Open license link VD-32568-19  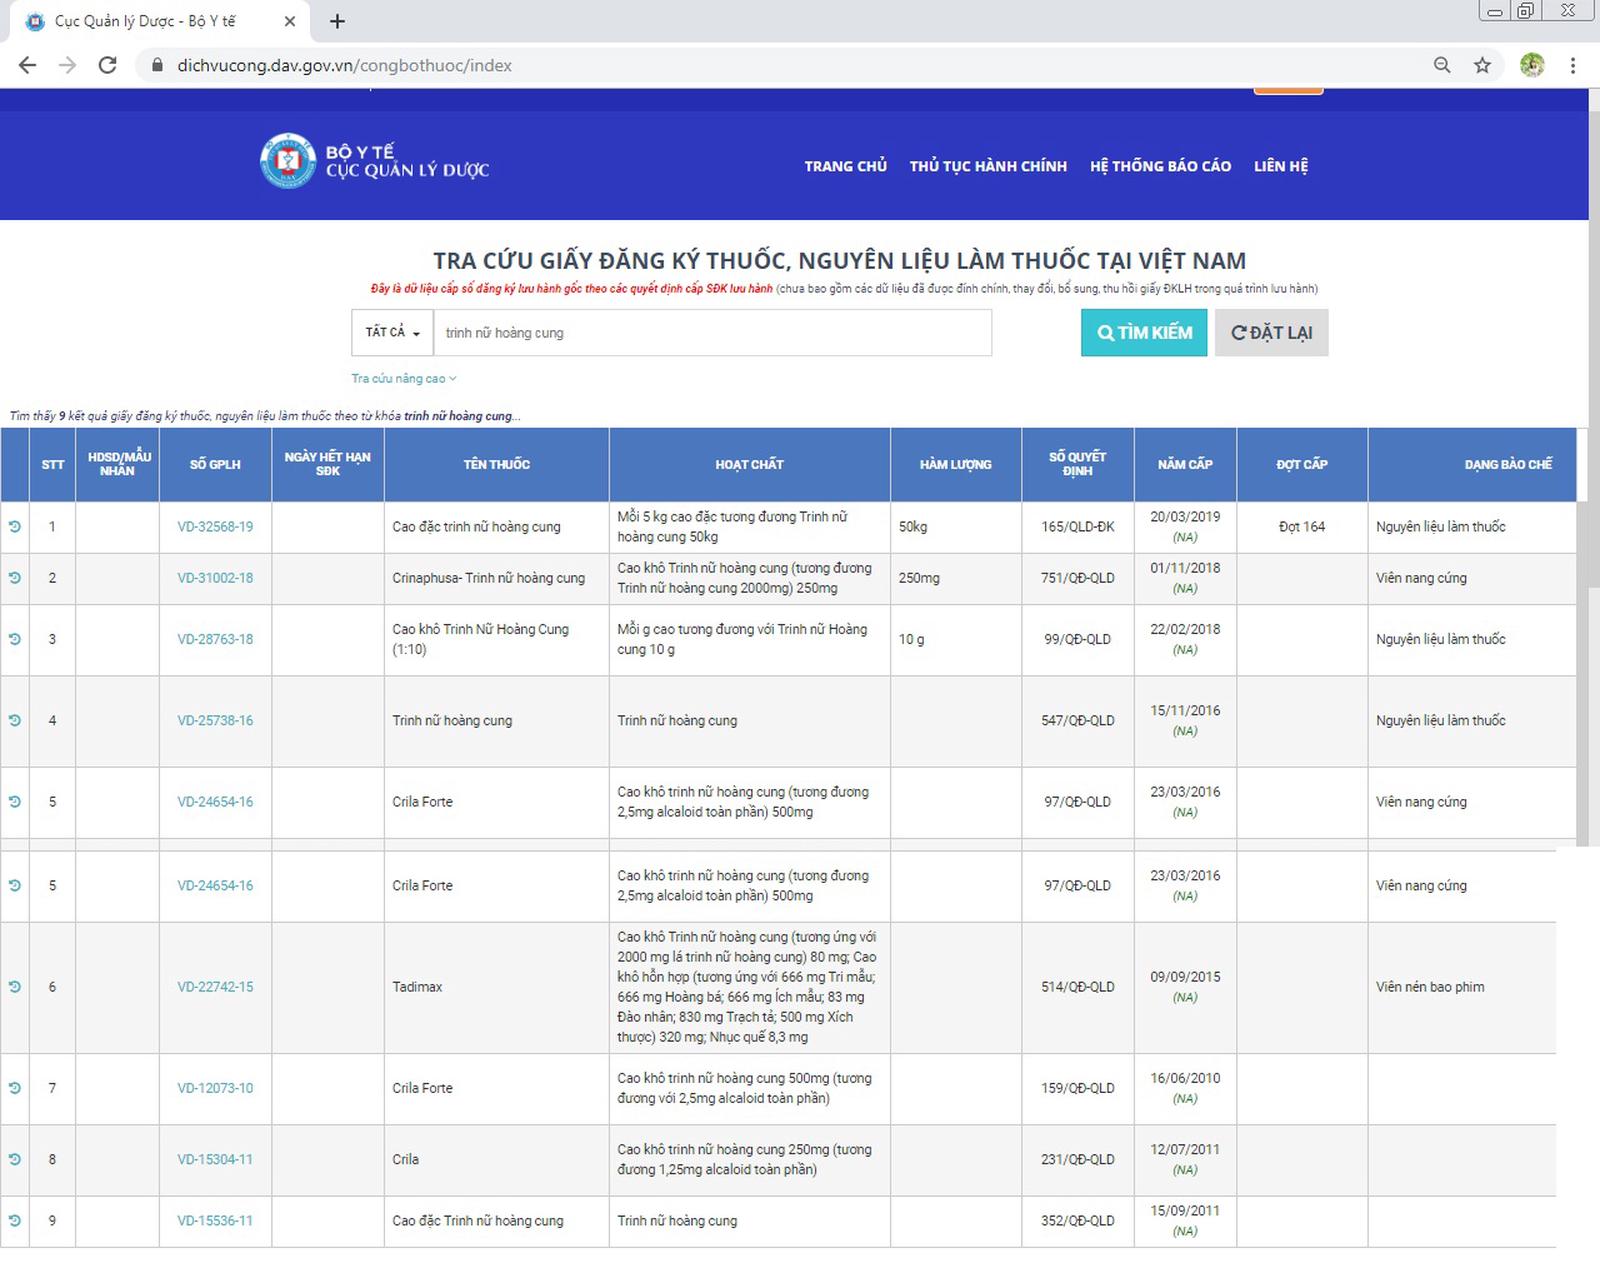215,527
